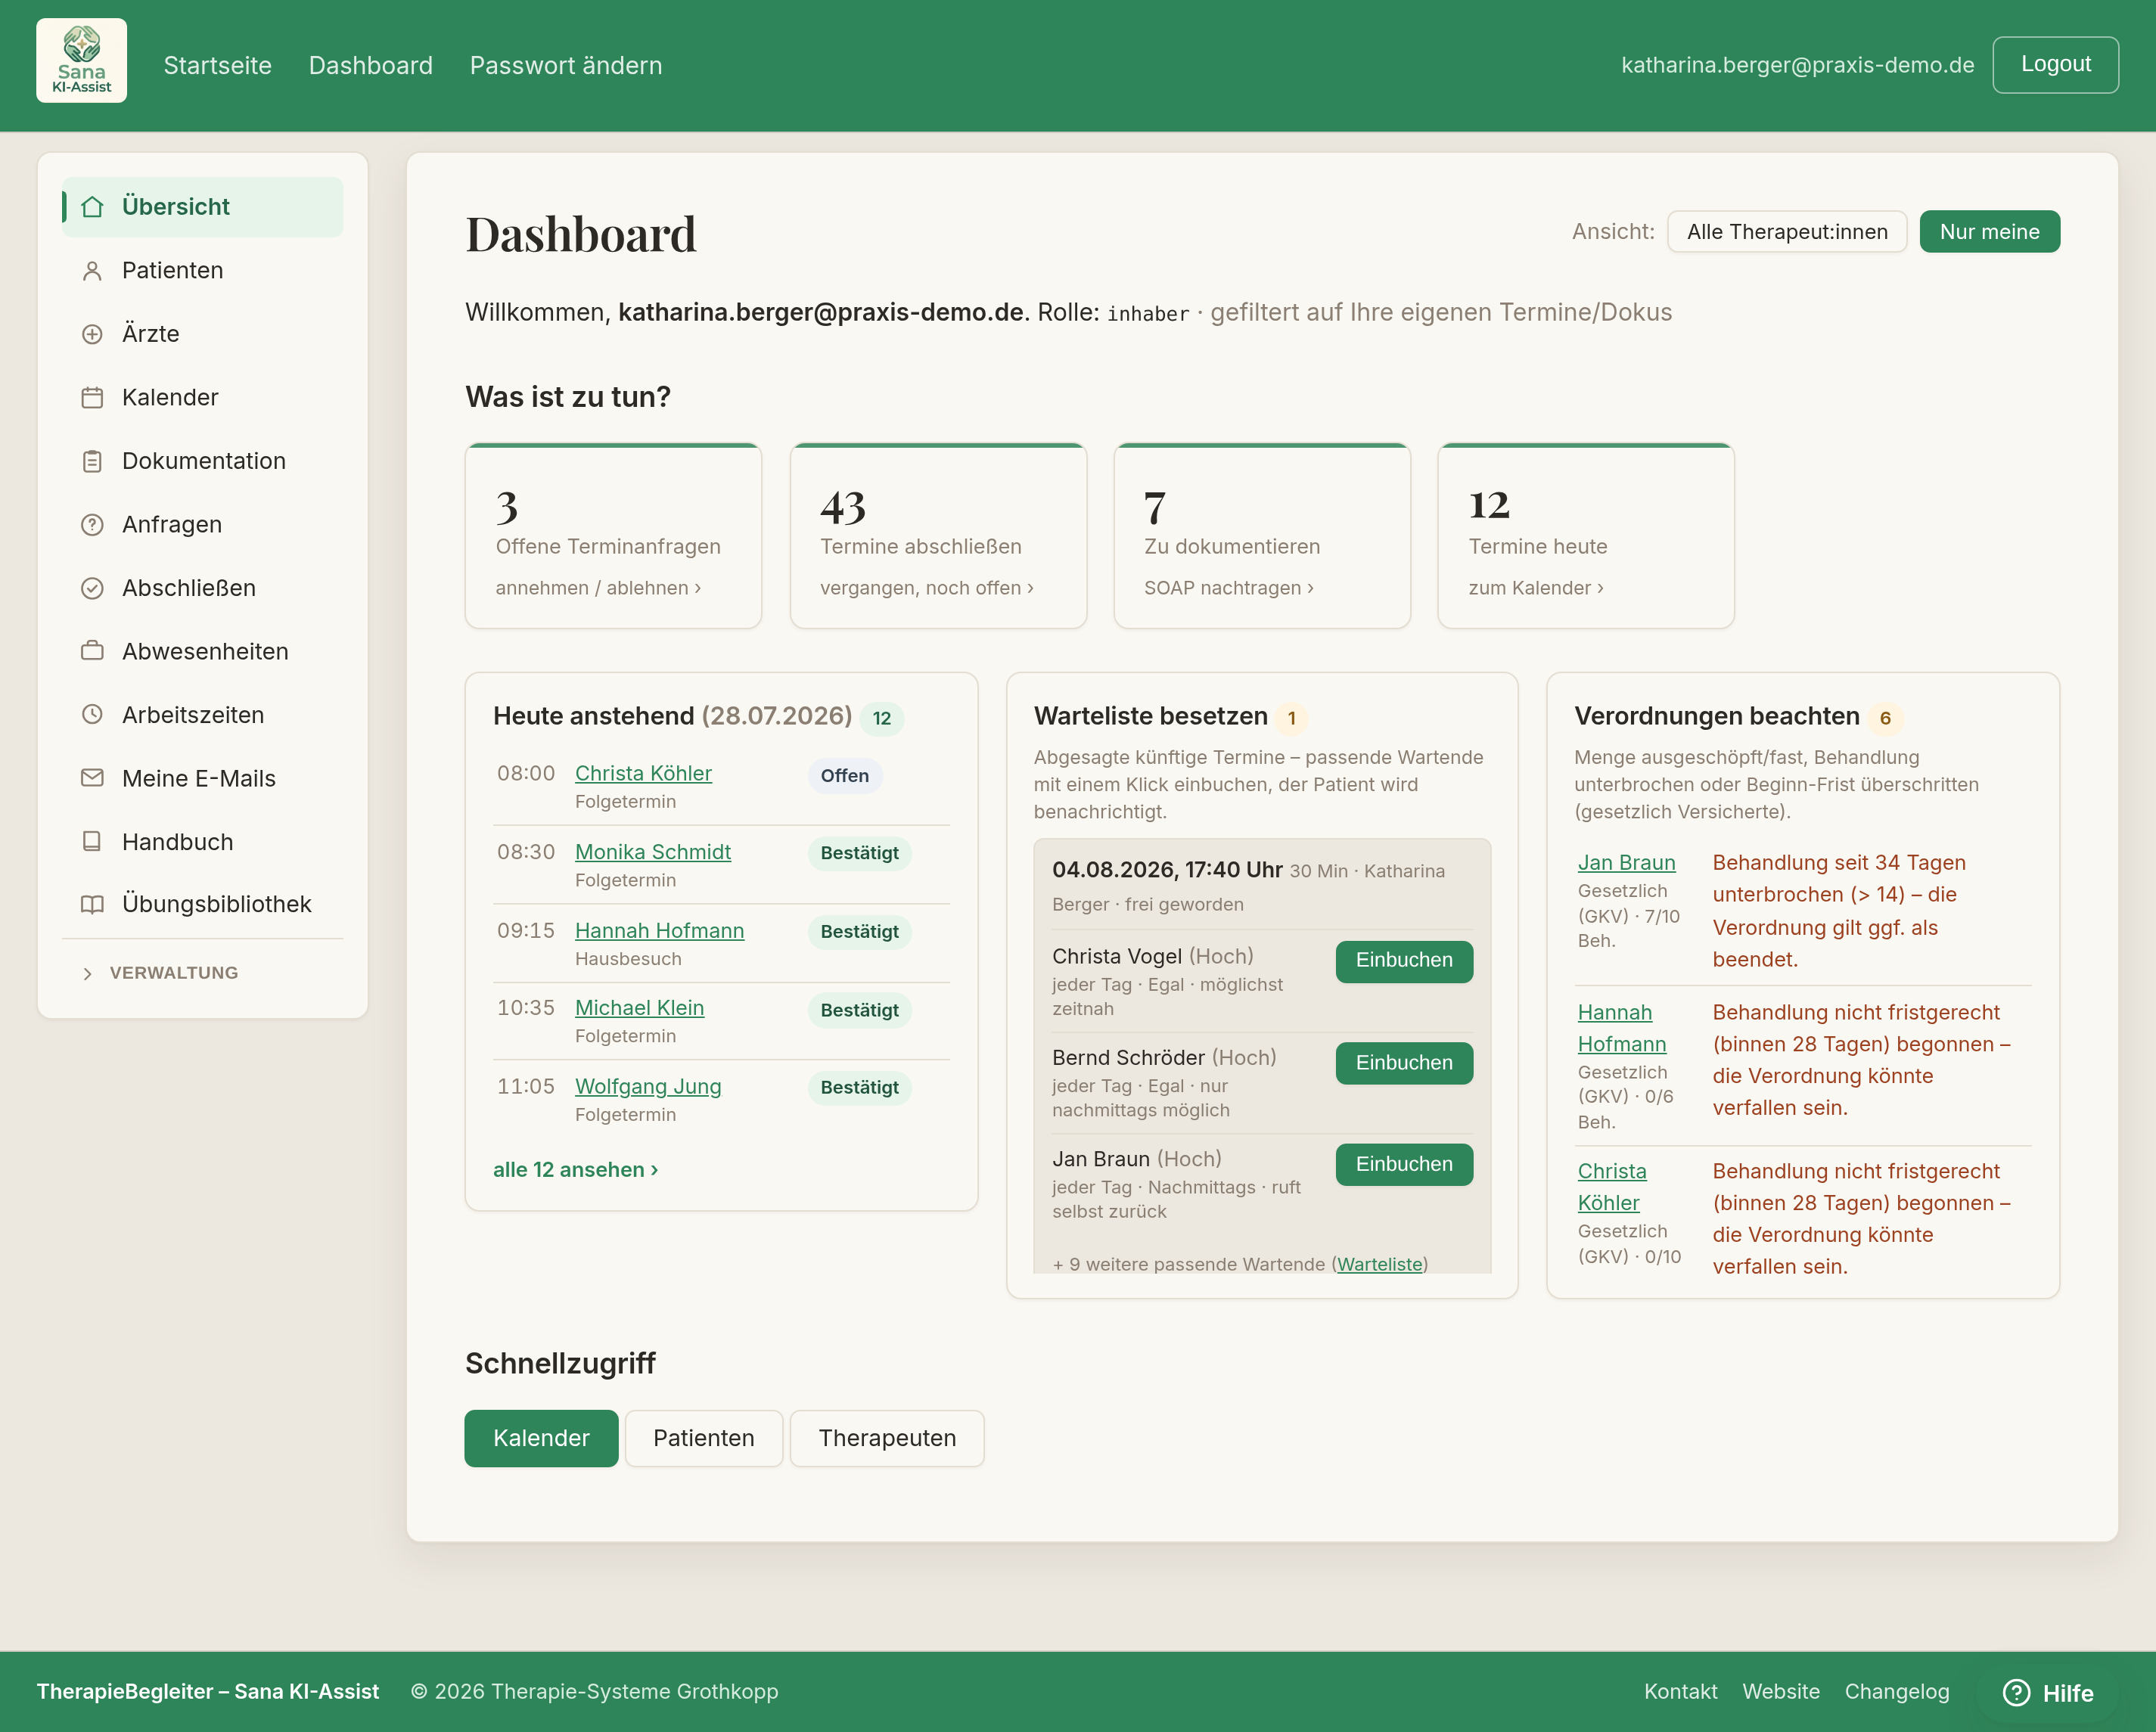Viewport: 2156px width, 1732px height.
Task: Open the Dokumentation sidebar entry
Action: click(x=202, y=461)
